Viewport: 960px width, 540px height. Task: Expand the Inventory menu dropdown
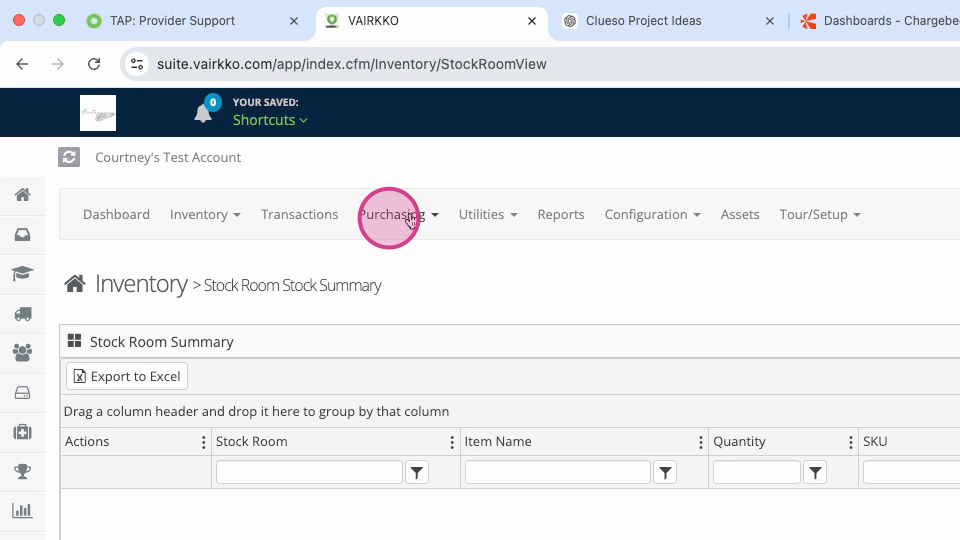tap(205, 214)
